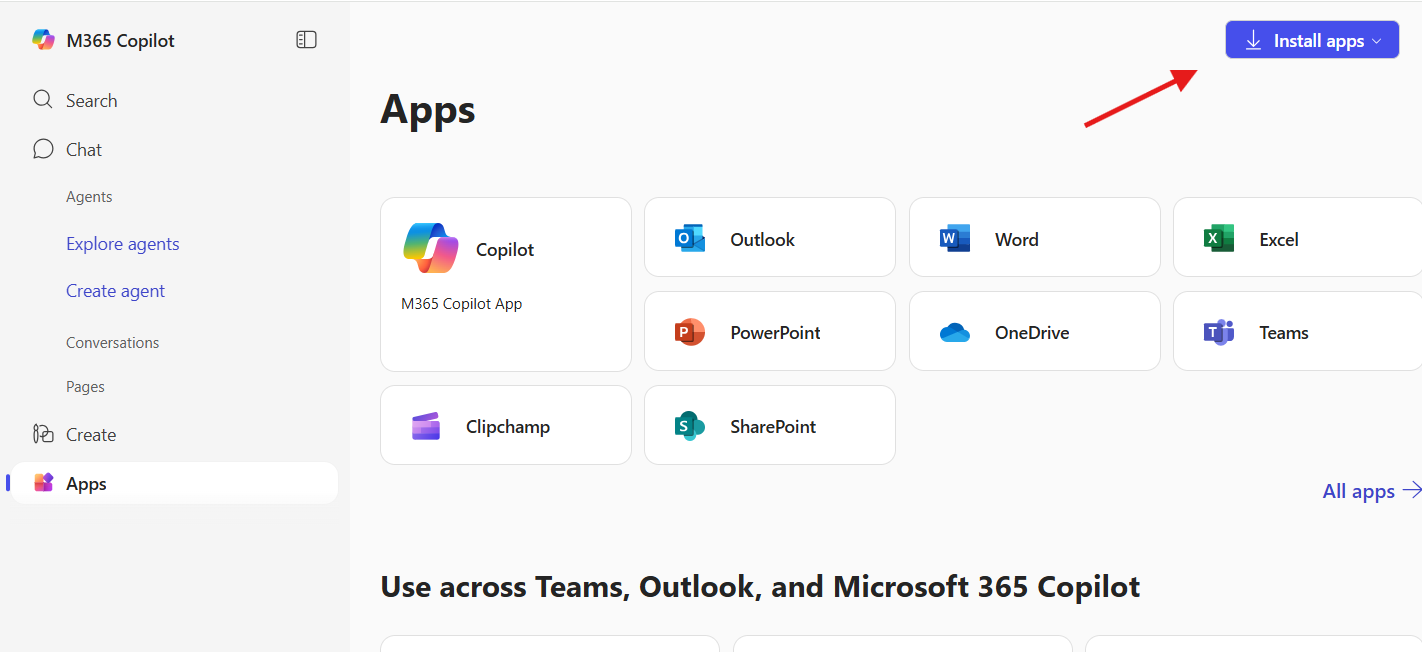Click the Create agent link
1422x652 pixels.
(x=116, y=291)
